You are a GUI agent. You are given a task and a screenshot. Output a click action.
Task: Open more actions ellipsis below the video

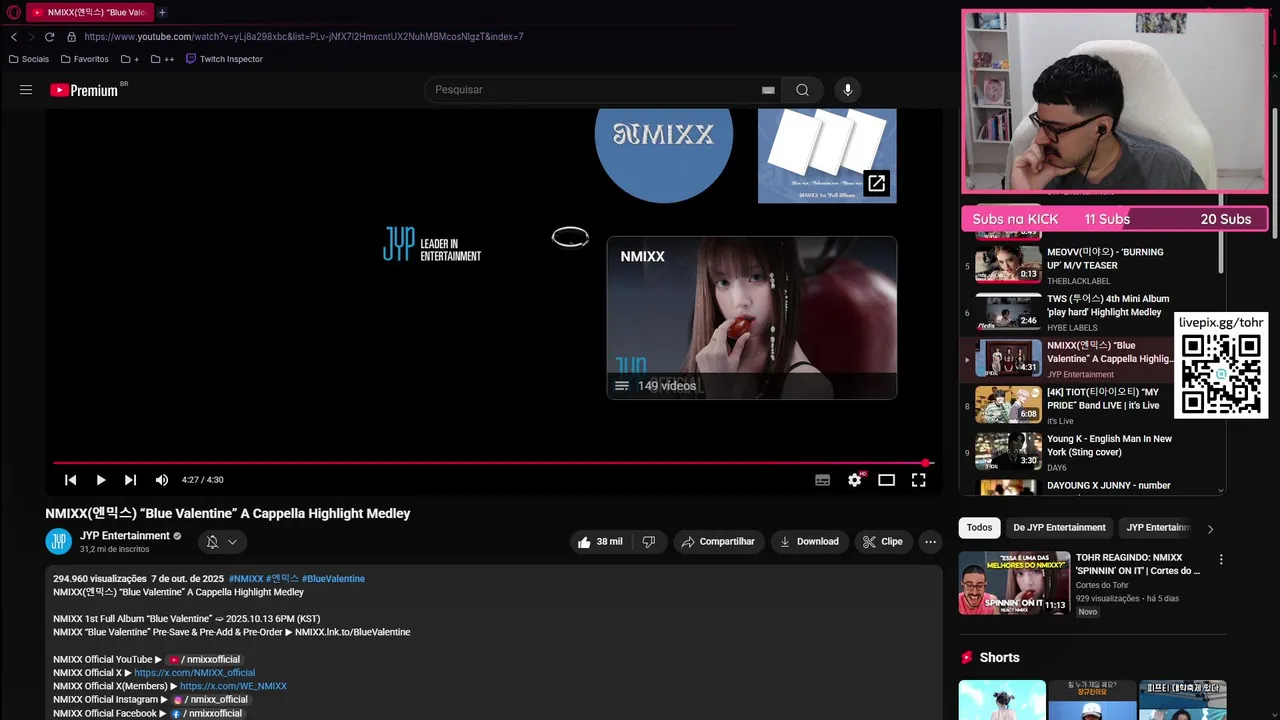[x=930, y=542]
